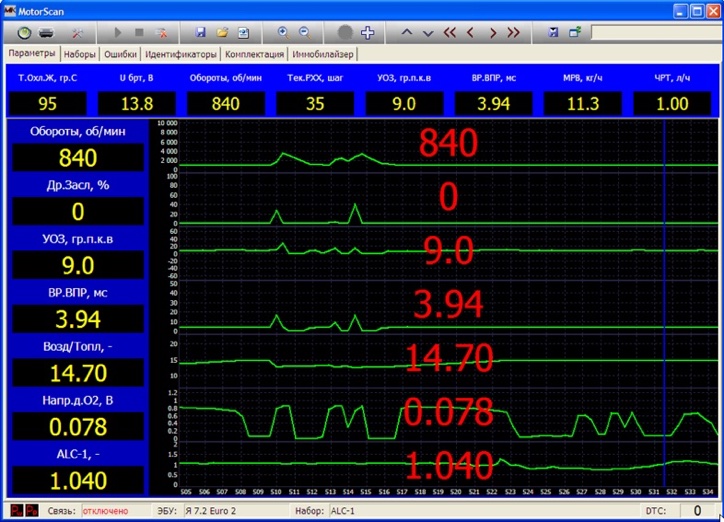Click the window layout icon beside text field
Screen dimensions: 724x522
[x=575, y=32]
